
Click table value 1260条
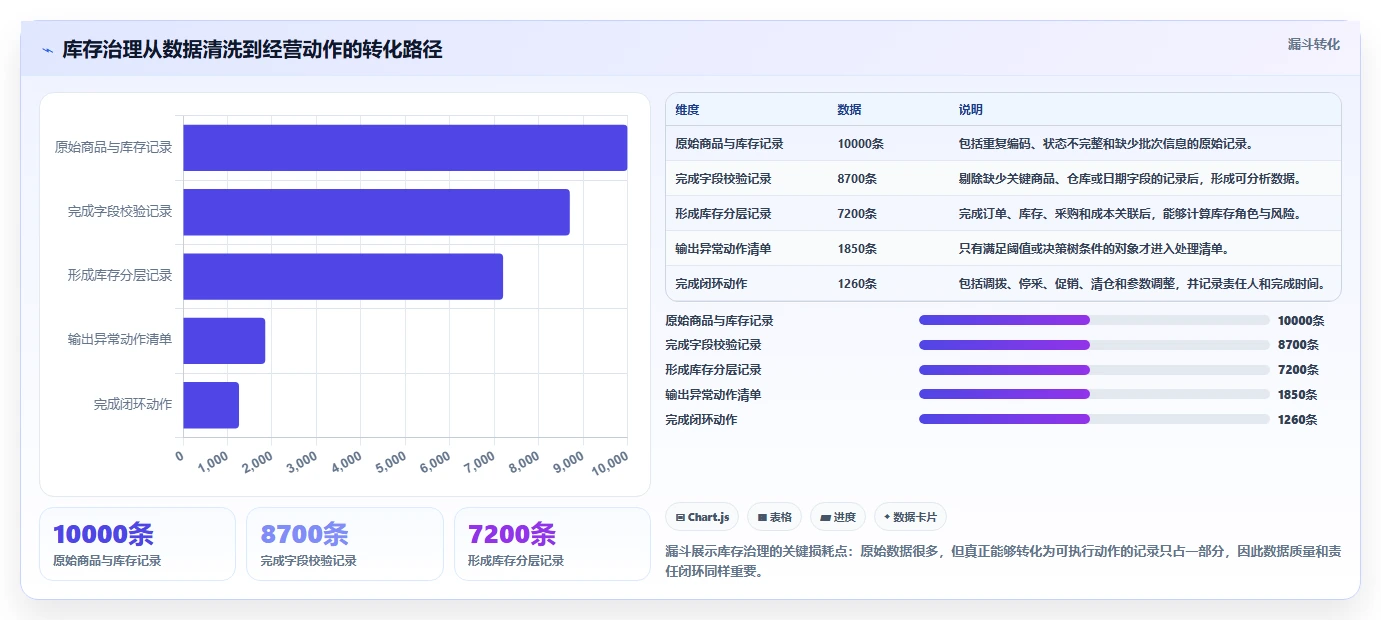click(x=857, y=283)
